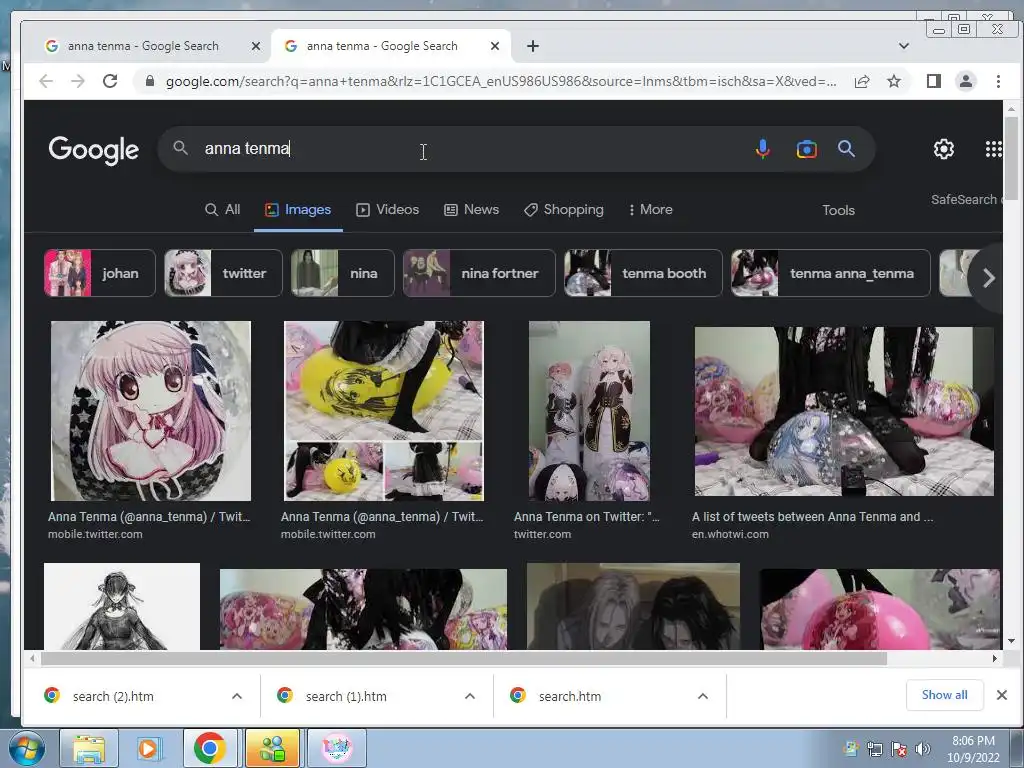Select the nina suggestion chip
The width and height of the screenshot is (1024, 768).
(342, 273)
